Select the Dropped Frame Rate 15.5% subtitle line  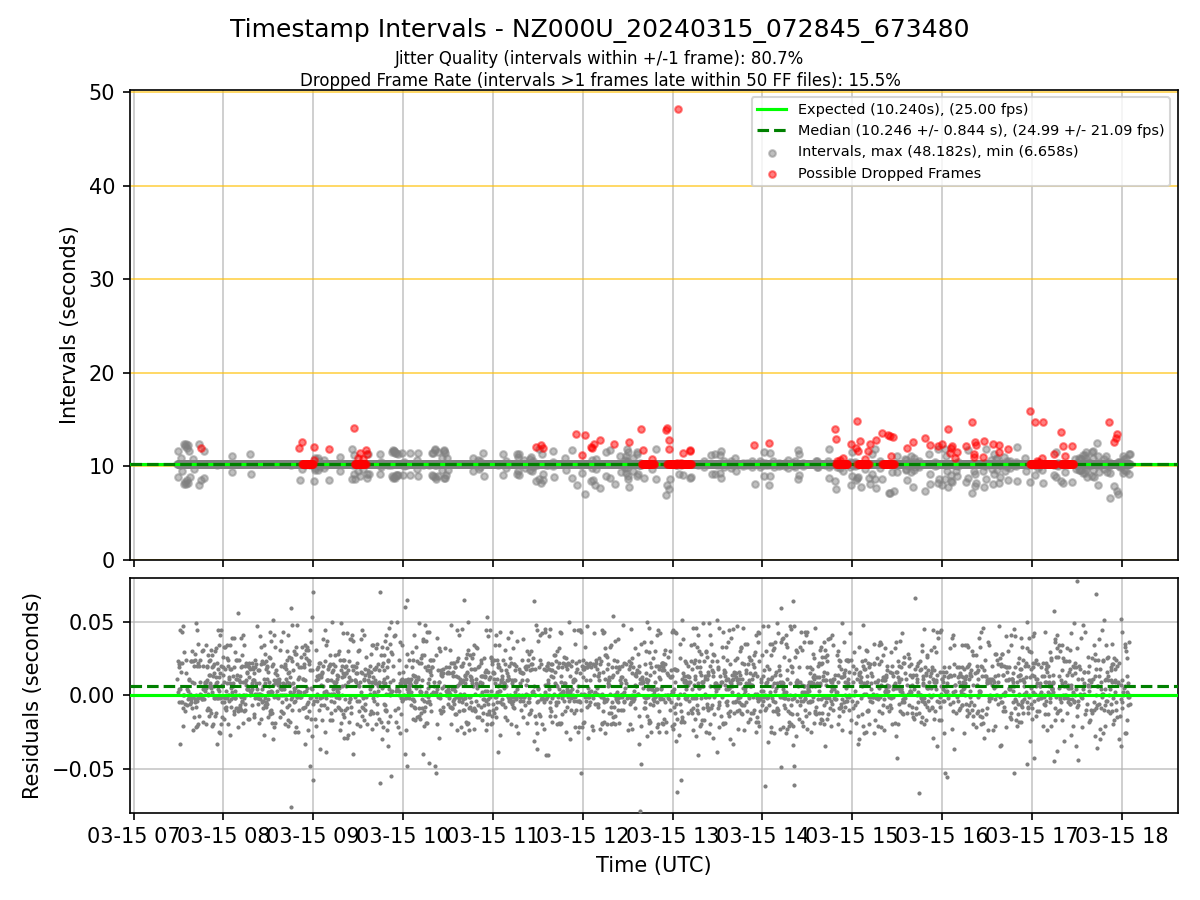[600, 80]
